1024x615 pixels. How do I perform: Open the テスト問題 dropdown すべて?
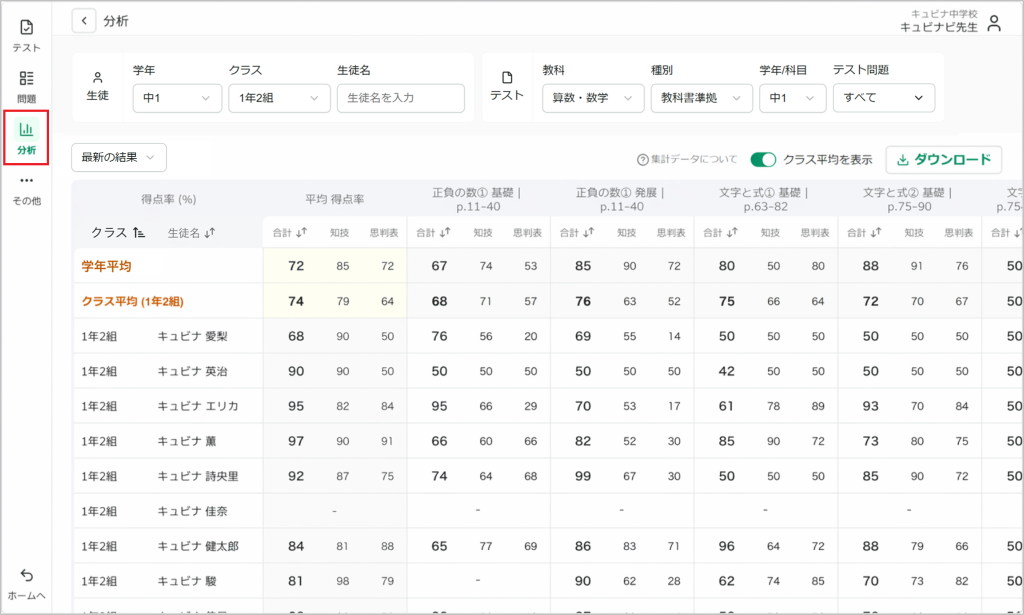tap(884, 98)
